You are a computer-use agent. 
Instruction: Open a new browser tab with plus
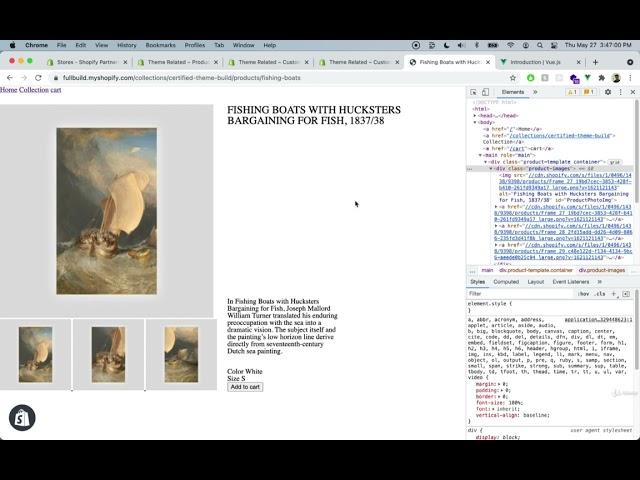(595, 62)
